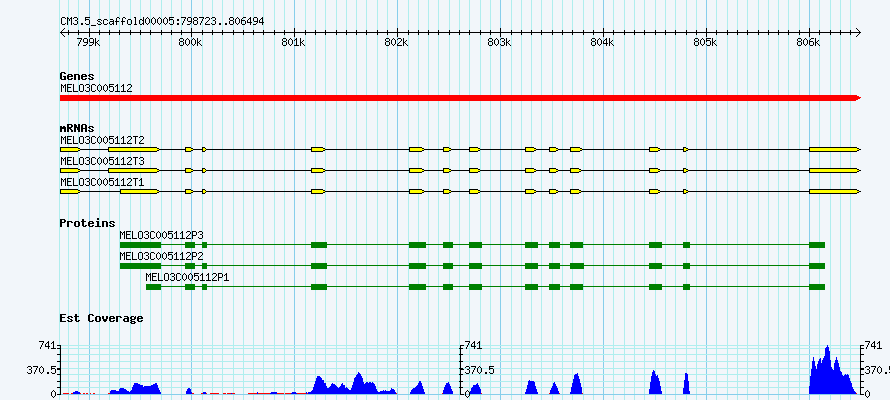Click the ruler's left-pointing arrowhead
The image size is (890, 400).
(63, 32)
